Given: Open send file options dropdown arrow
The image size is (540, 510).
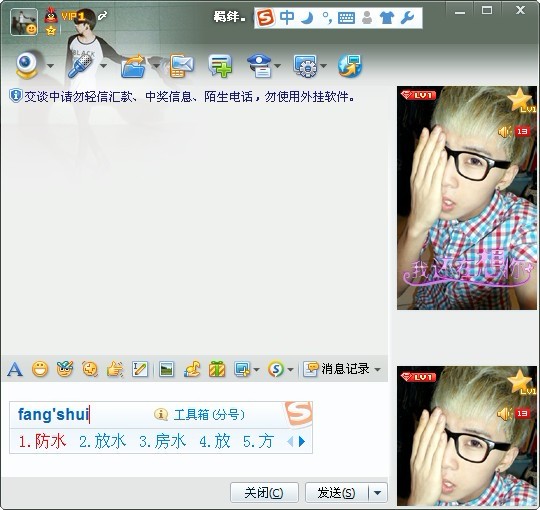Looking at the screenshot, I should click(x=156, y=66).
